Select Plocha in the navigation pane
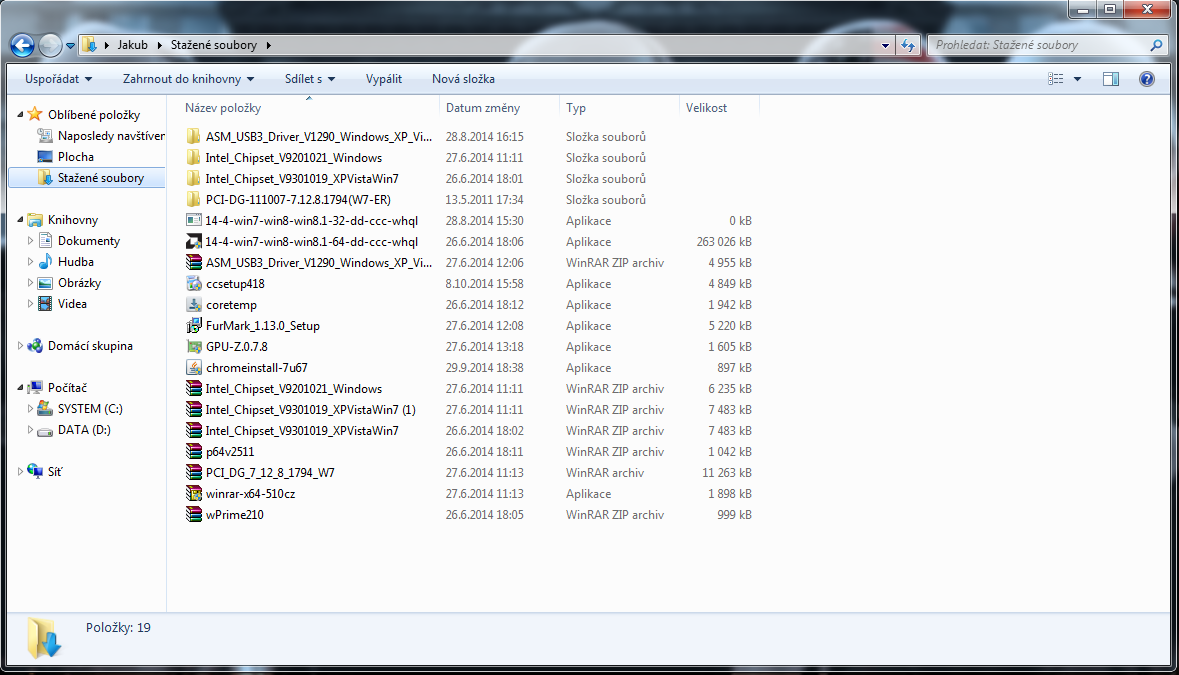Screen dimensions: 1179x675 (75, 157)
